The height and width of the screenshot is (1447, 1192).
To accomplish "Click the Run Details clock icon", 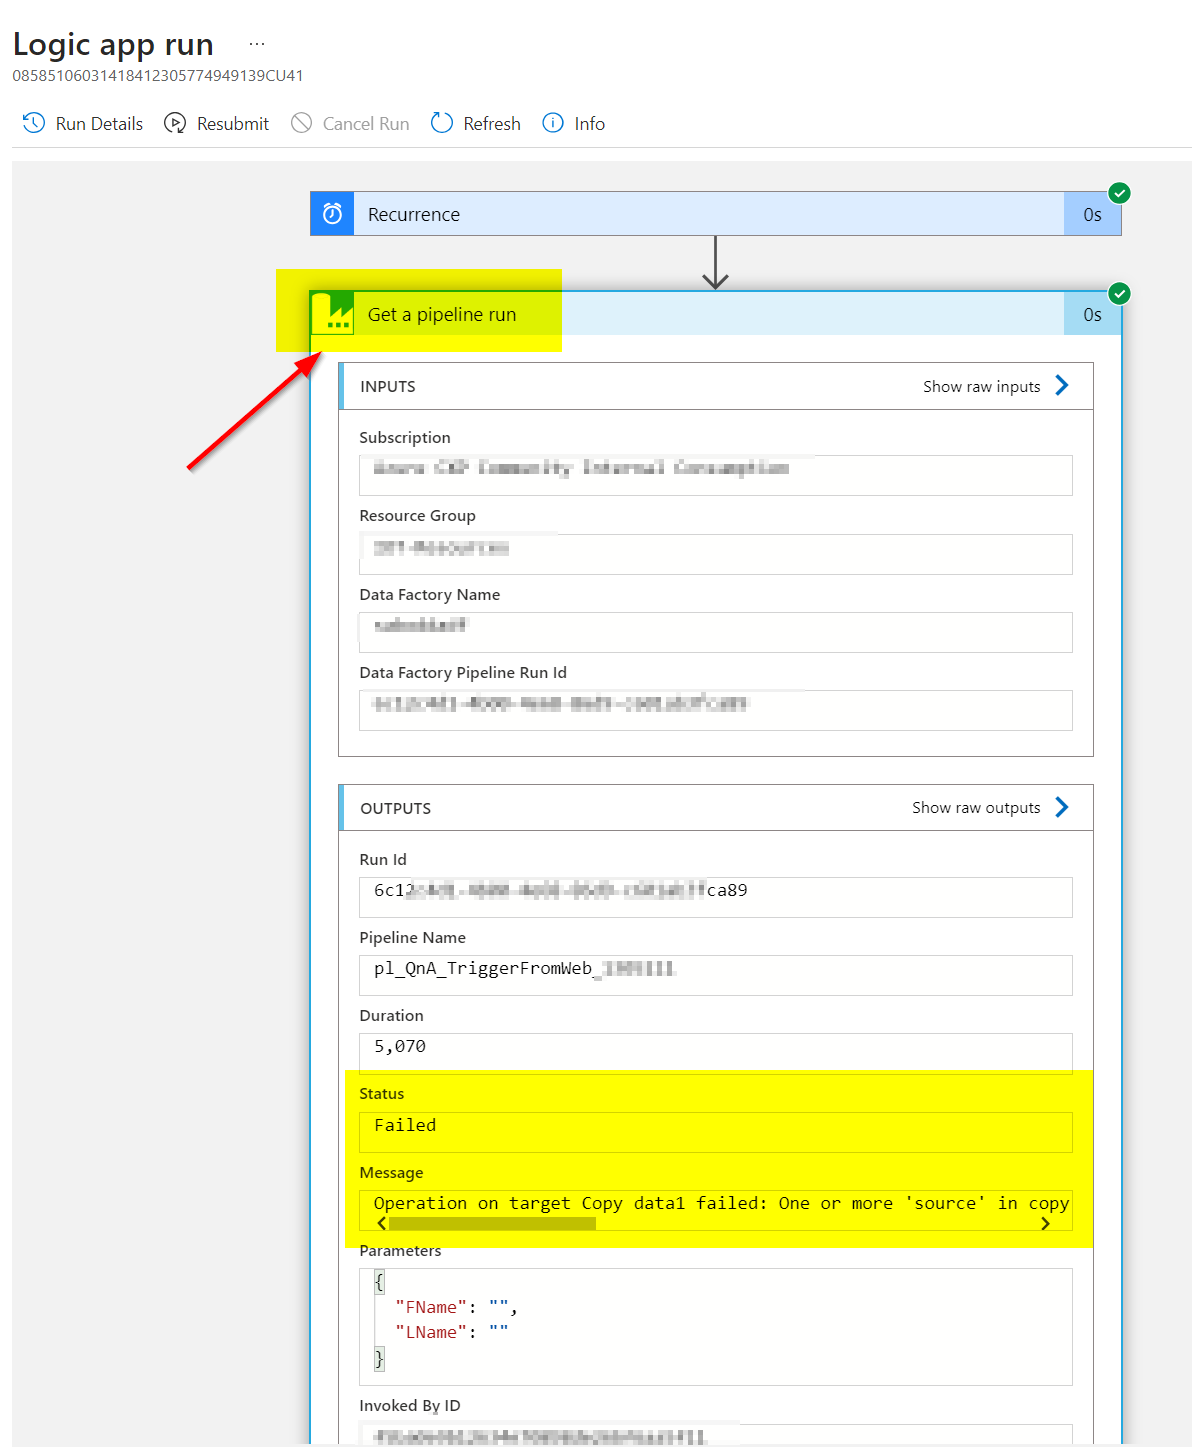I will pos(34,123).
